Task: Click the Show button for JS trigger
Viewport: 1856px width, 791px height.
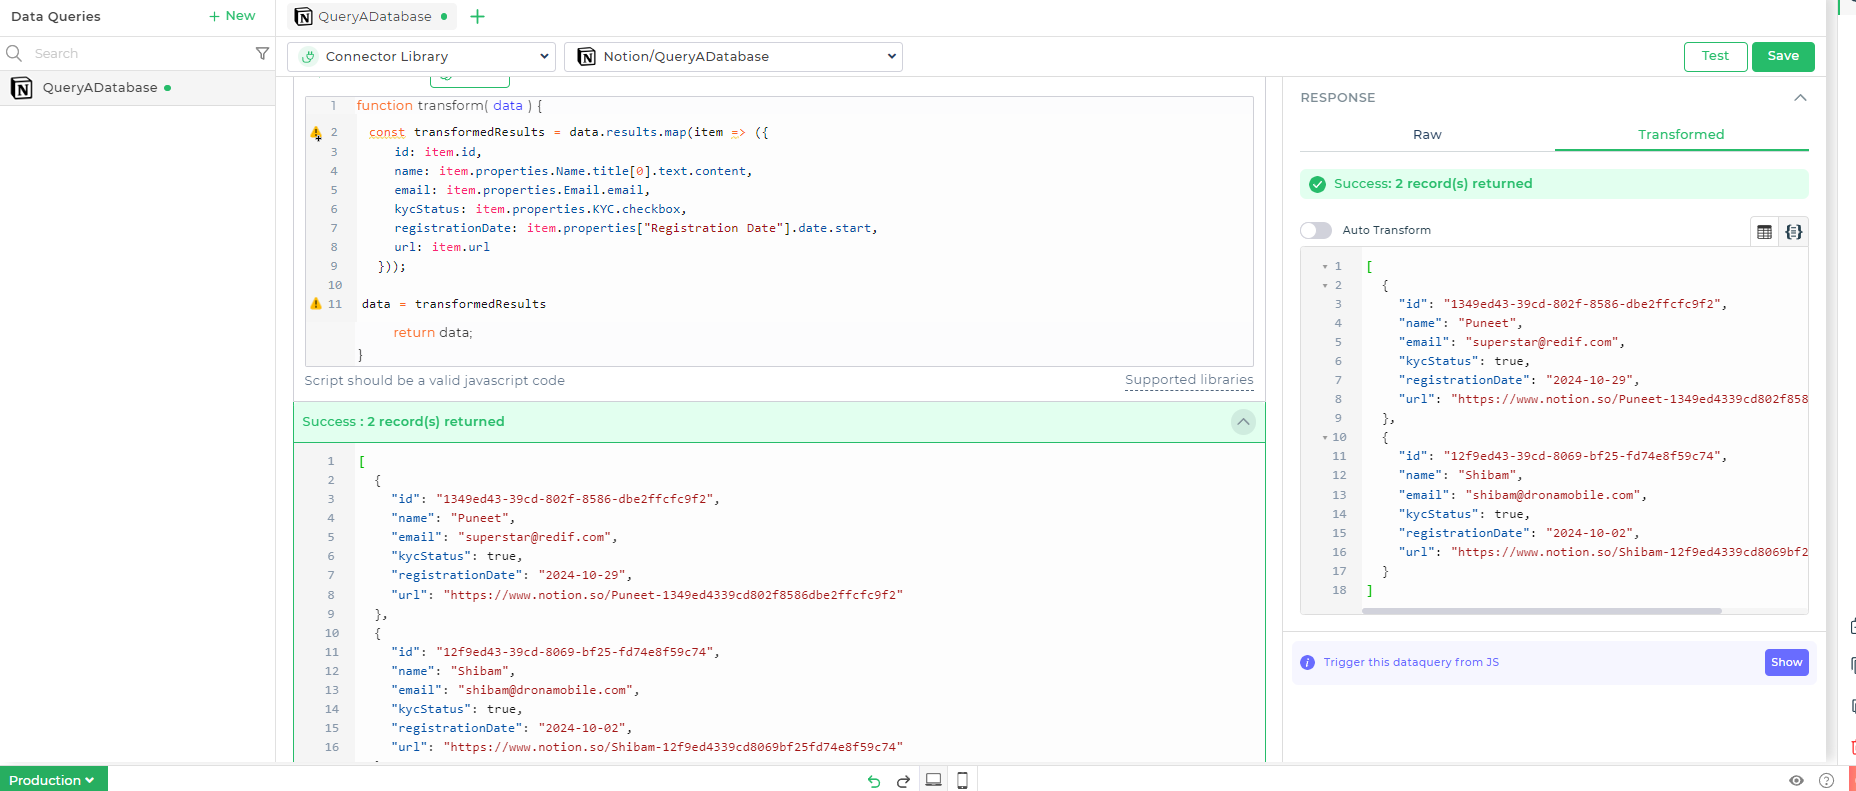Action: pyautogui.click(x=1786, y=663)
